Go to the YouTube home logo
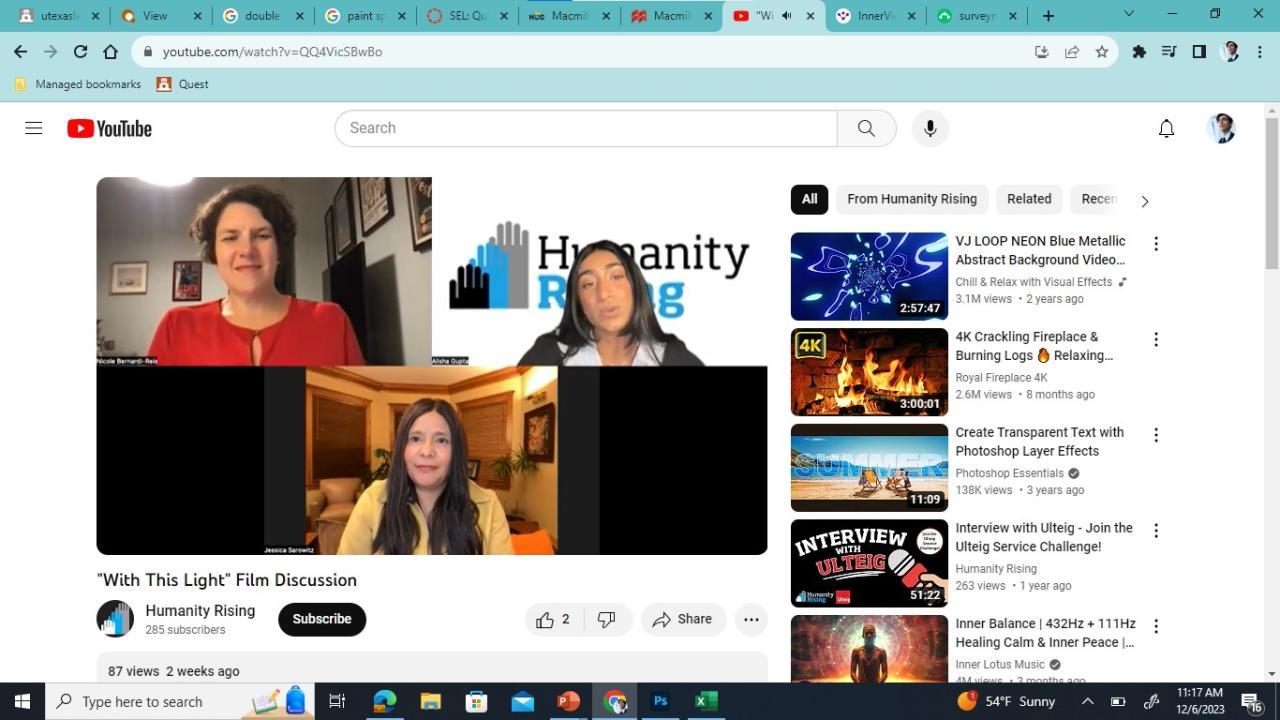 tap(110, 128)
